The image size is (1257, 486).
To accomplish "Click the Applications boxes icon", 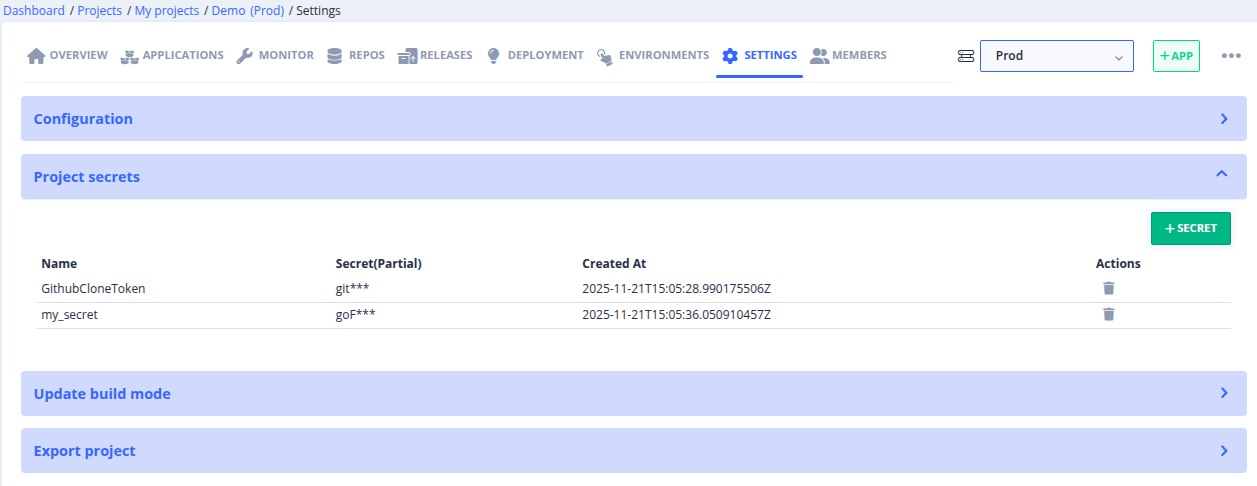I will tap(129, 56).
